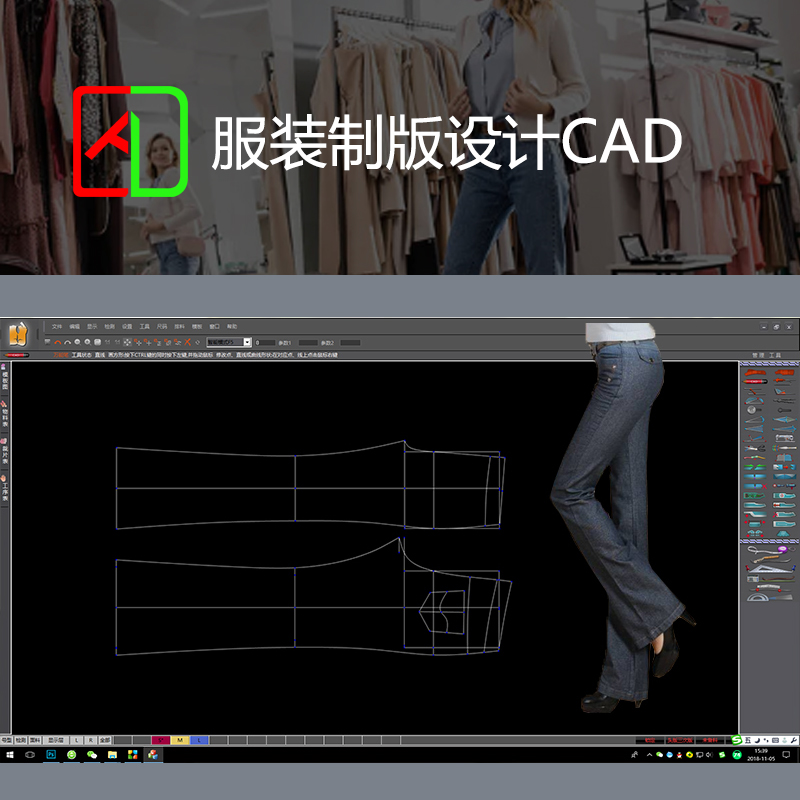The width and height of the screenshot is (800, 800).
Task: Select the magenta S size swatch
Action: point(161,740)
